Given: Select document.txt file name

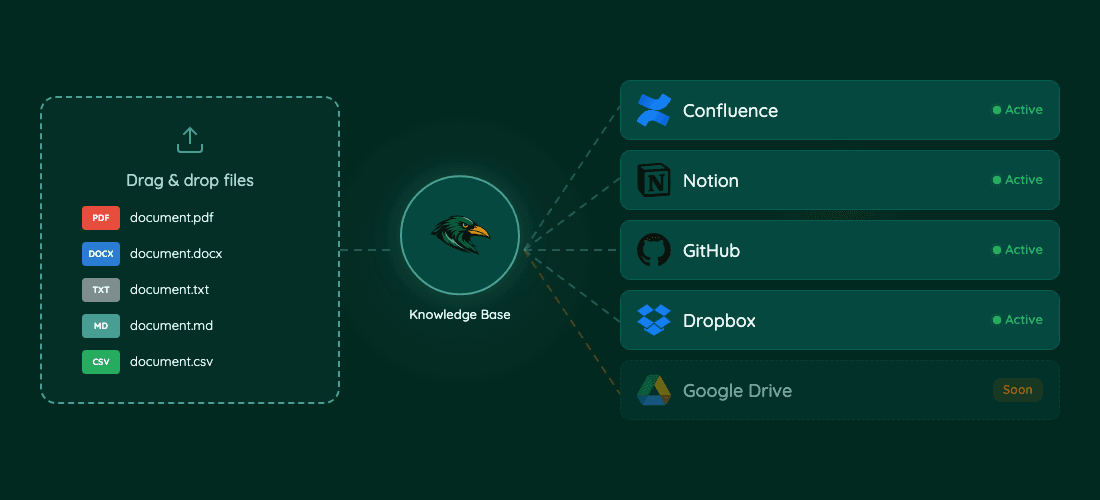Looking at the screenshot, I should [169, 290].
